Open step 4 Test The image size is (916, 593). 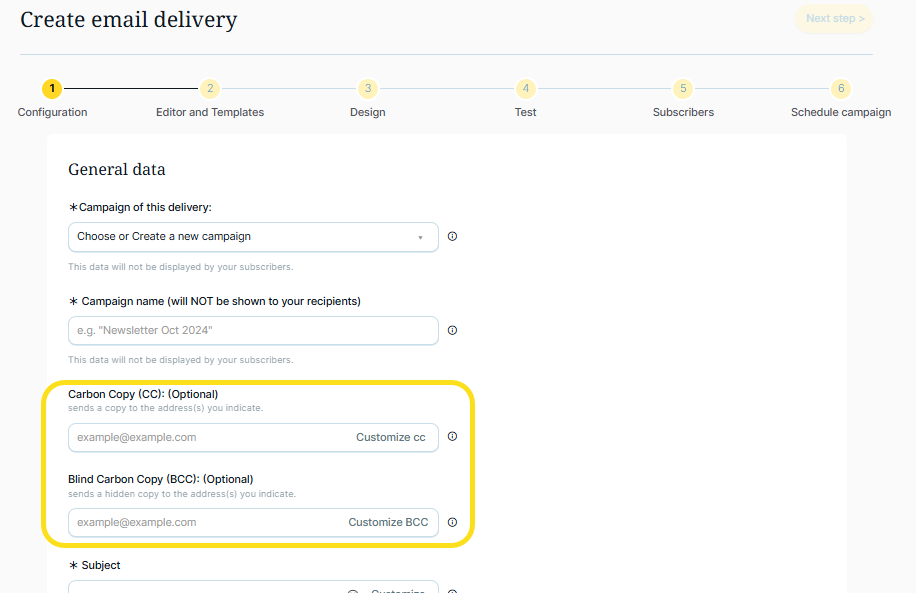pos(526,89)
